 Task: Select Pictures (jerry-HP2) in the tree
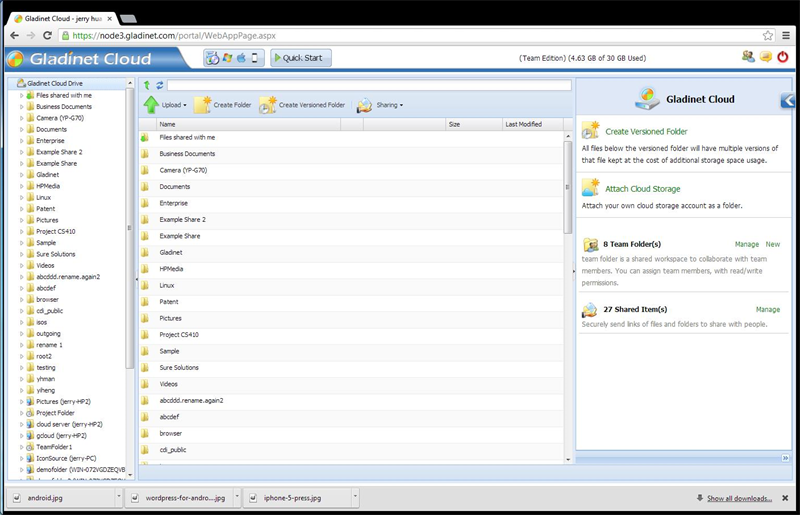[x=63, y=402]
